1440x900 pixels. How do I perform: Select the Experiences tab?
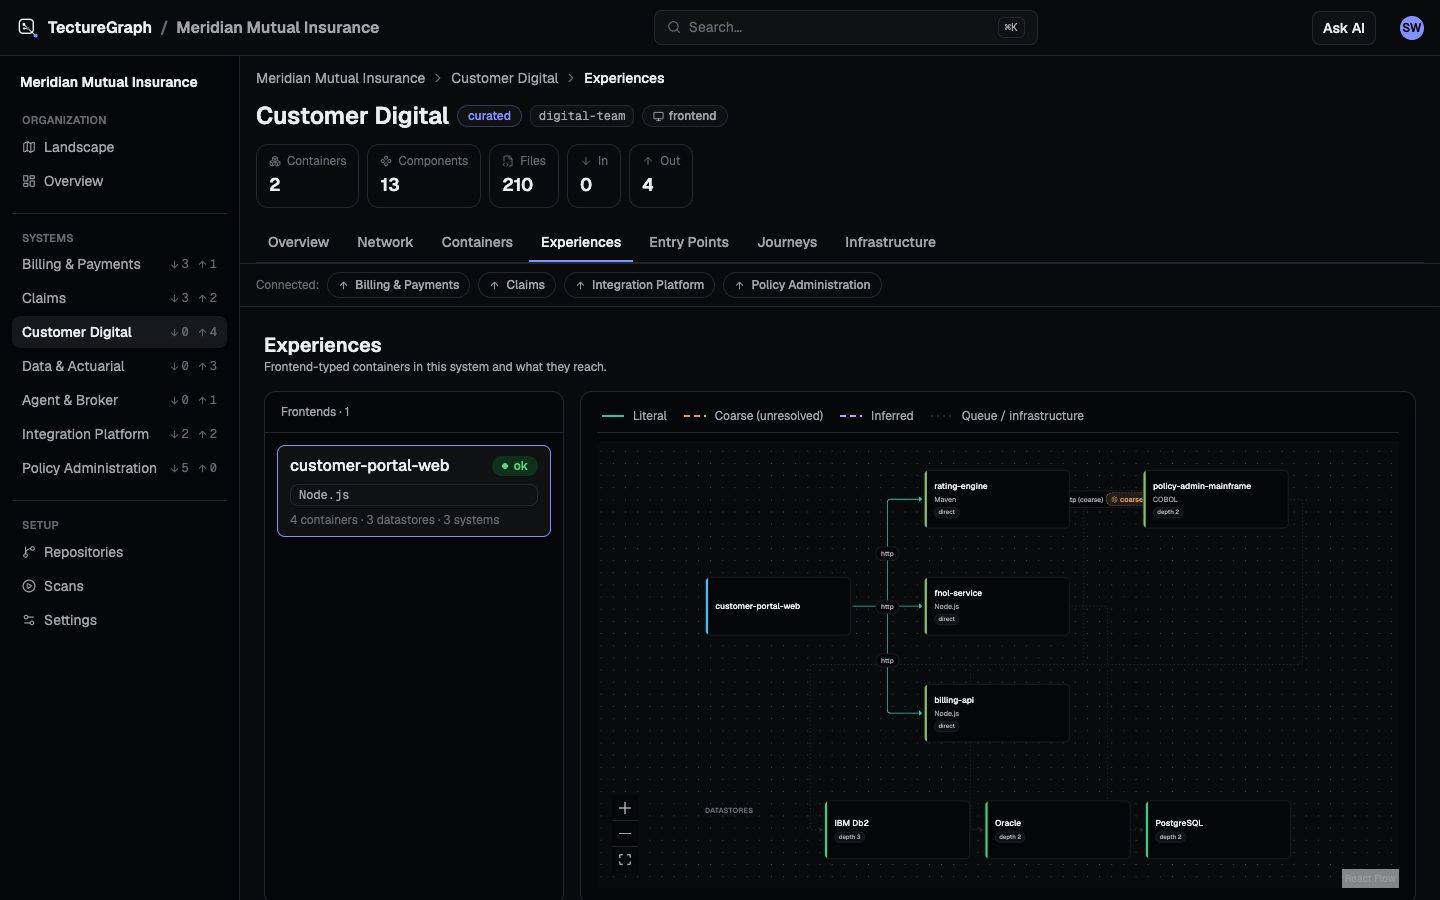click(x=581, y=243)
